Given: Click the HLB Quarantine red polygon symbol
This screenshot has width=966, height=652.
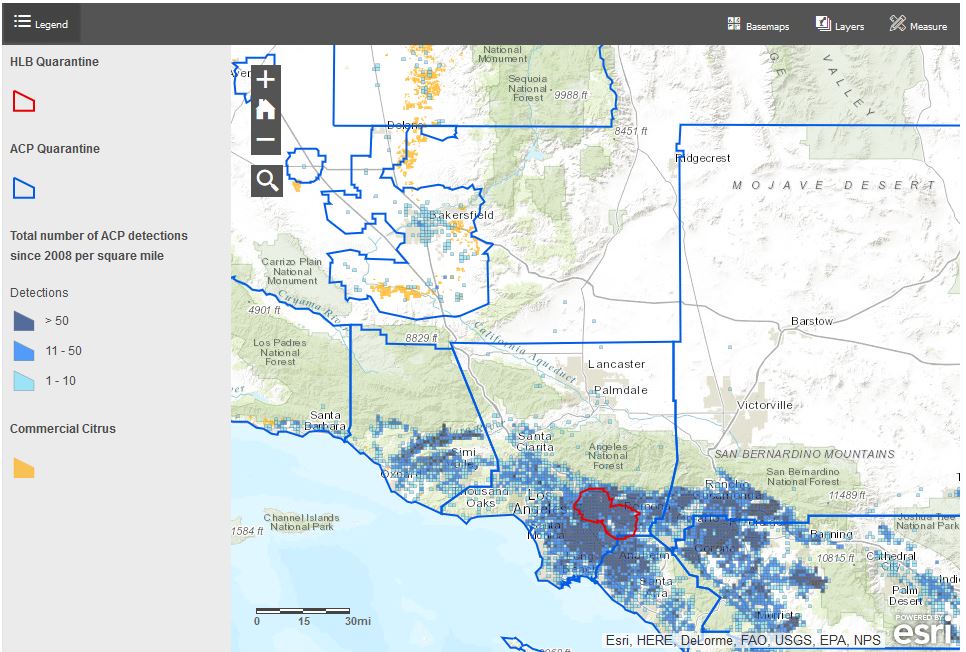Looking at the screenshot, I should 23,101.
